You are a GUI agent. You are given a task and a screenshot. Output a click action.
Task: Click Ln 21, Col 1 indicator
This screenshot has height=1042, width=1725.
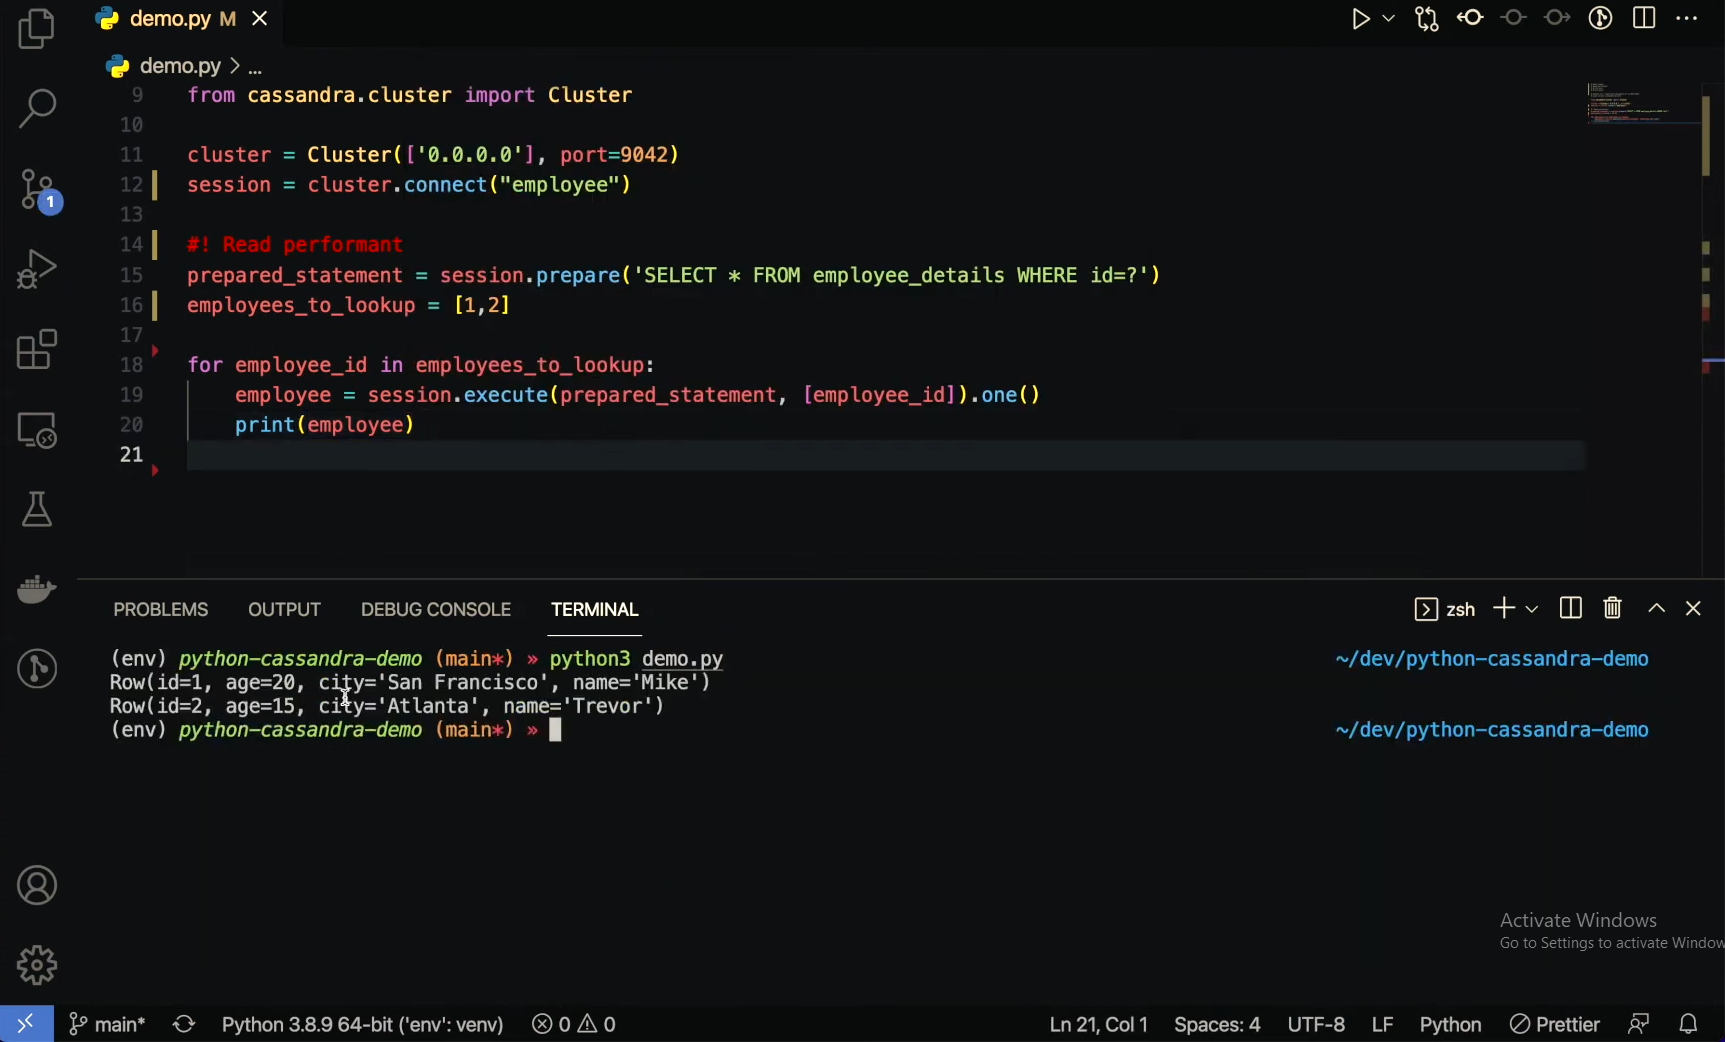(x=1098, y=1024)
